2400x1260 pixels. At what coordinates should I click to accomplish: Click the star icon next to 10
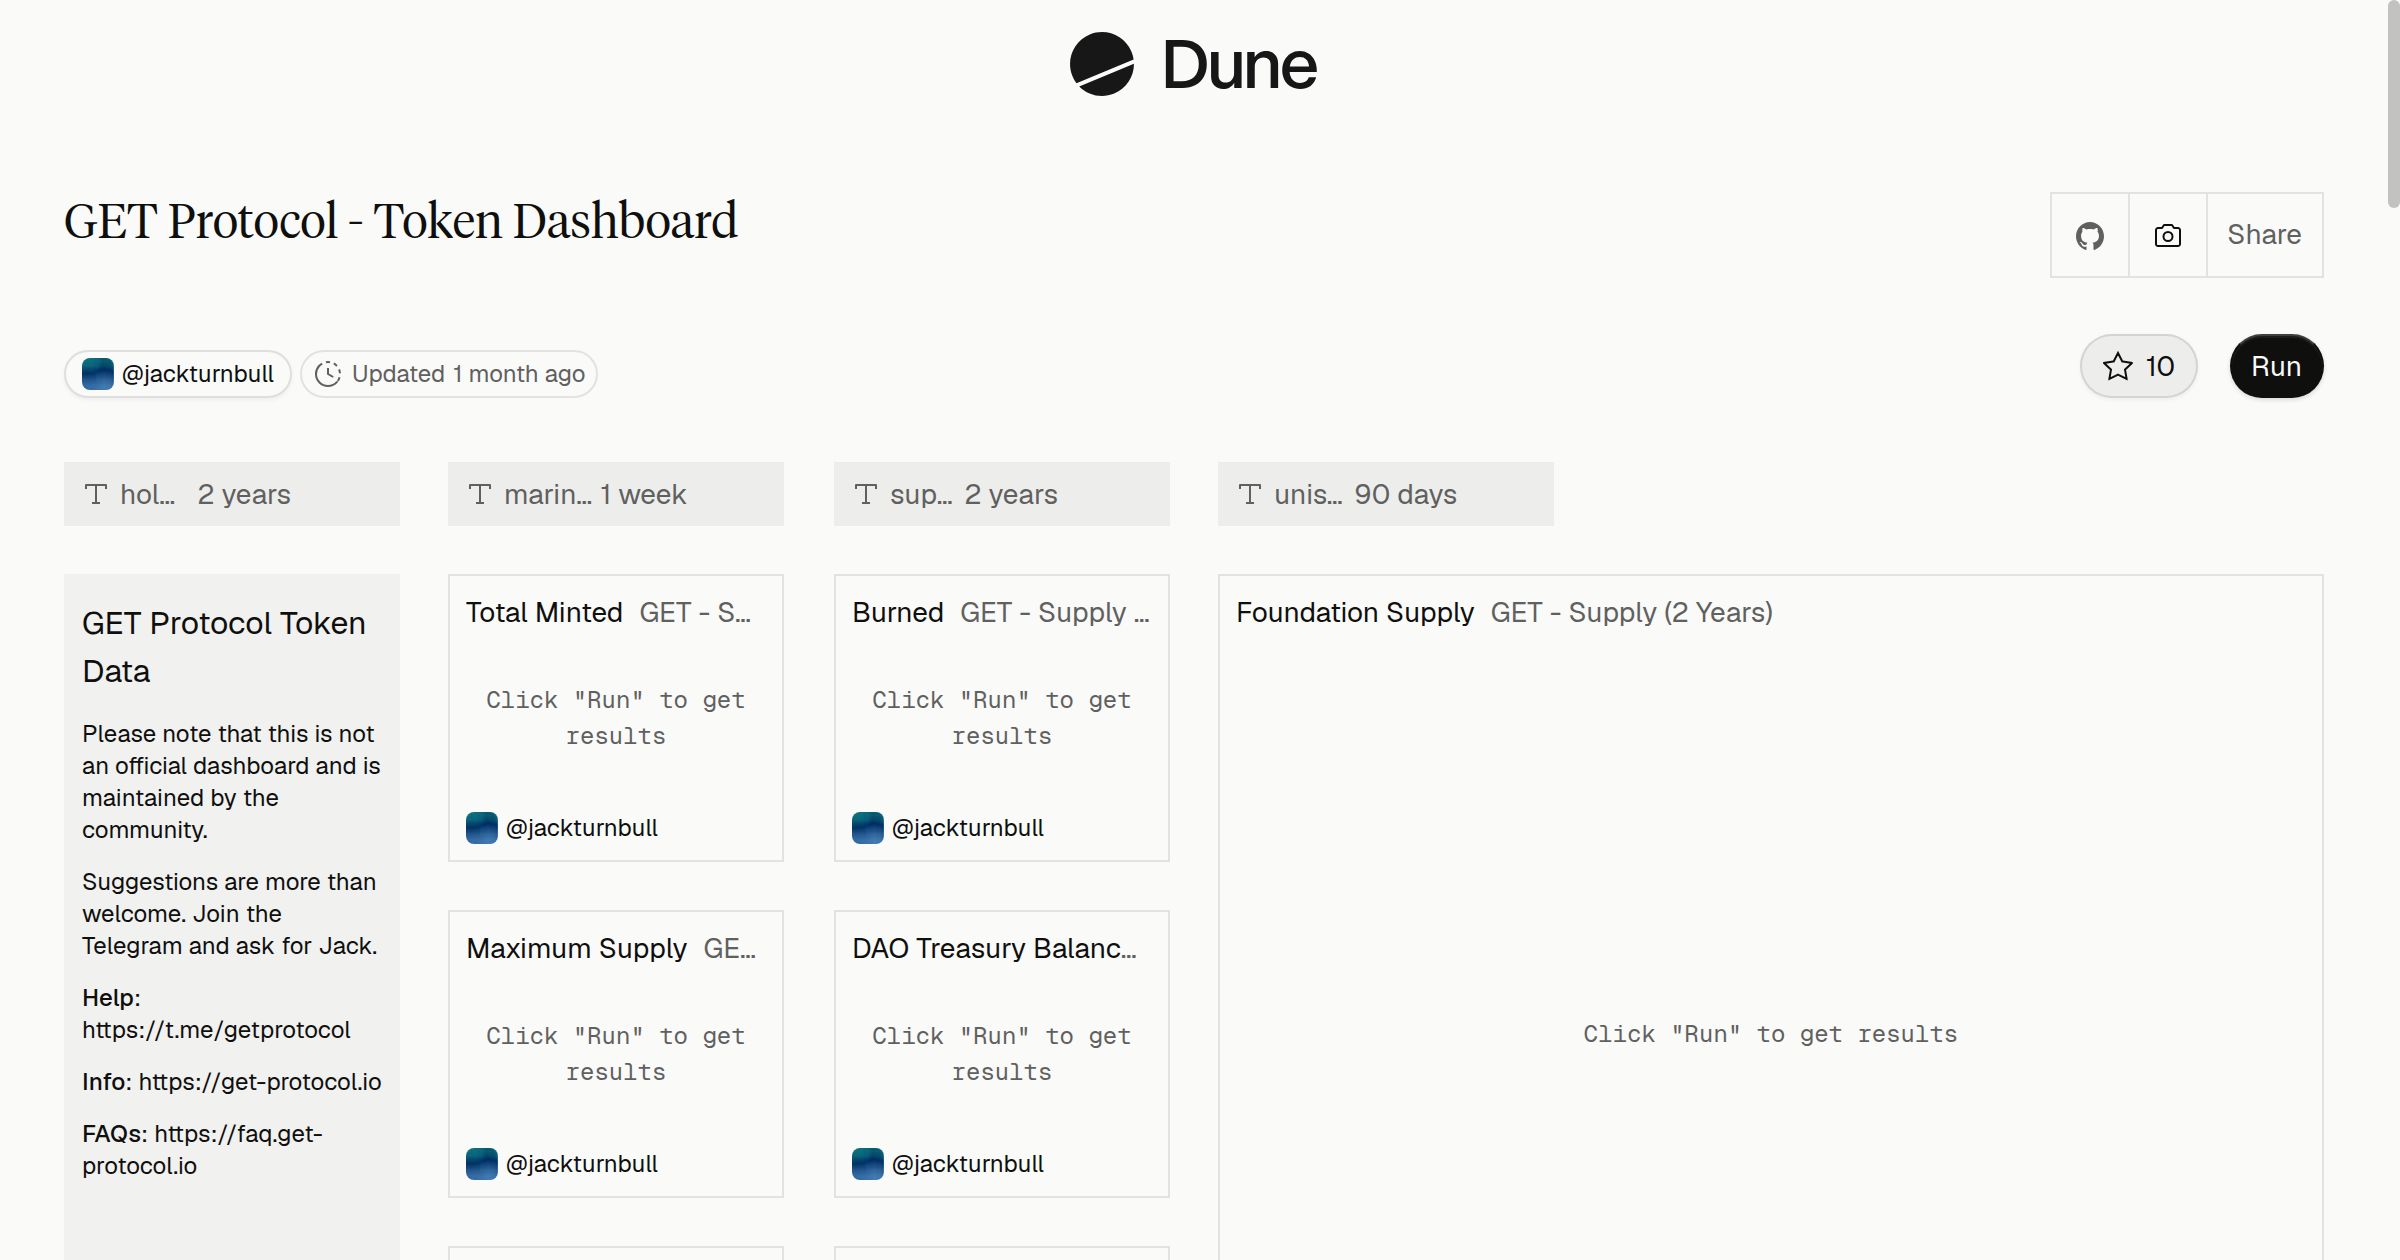2117,366
